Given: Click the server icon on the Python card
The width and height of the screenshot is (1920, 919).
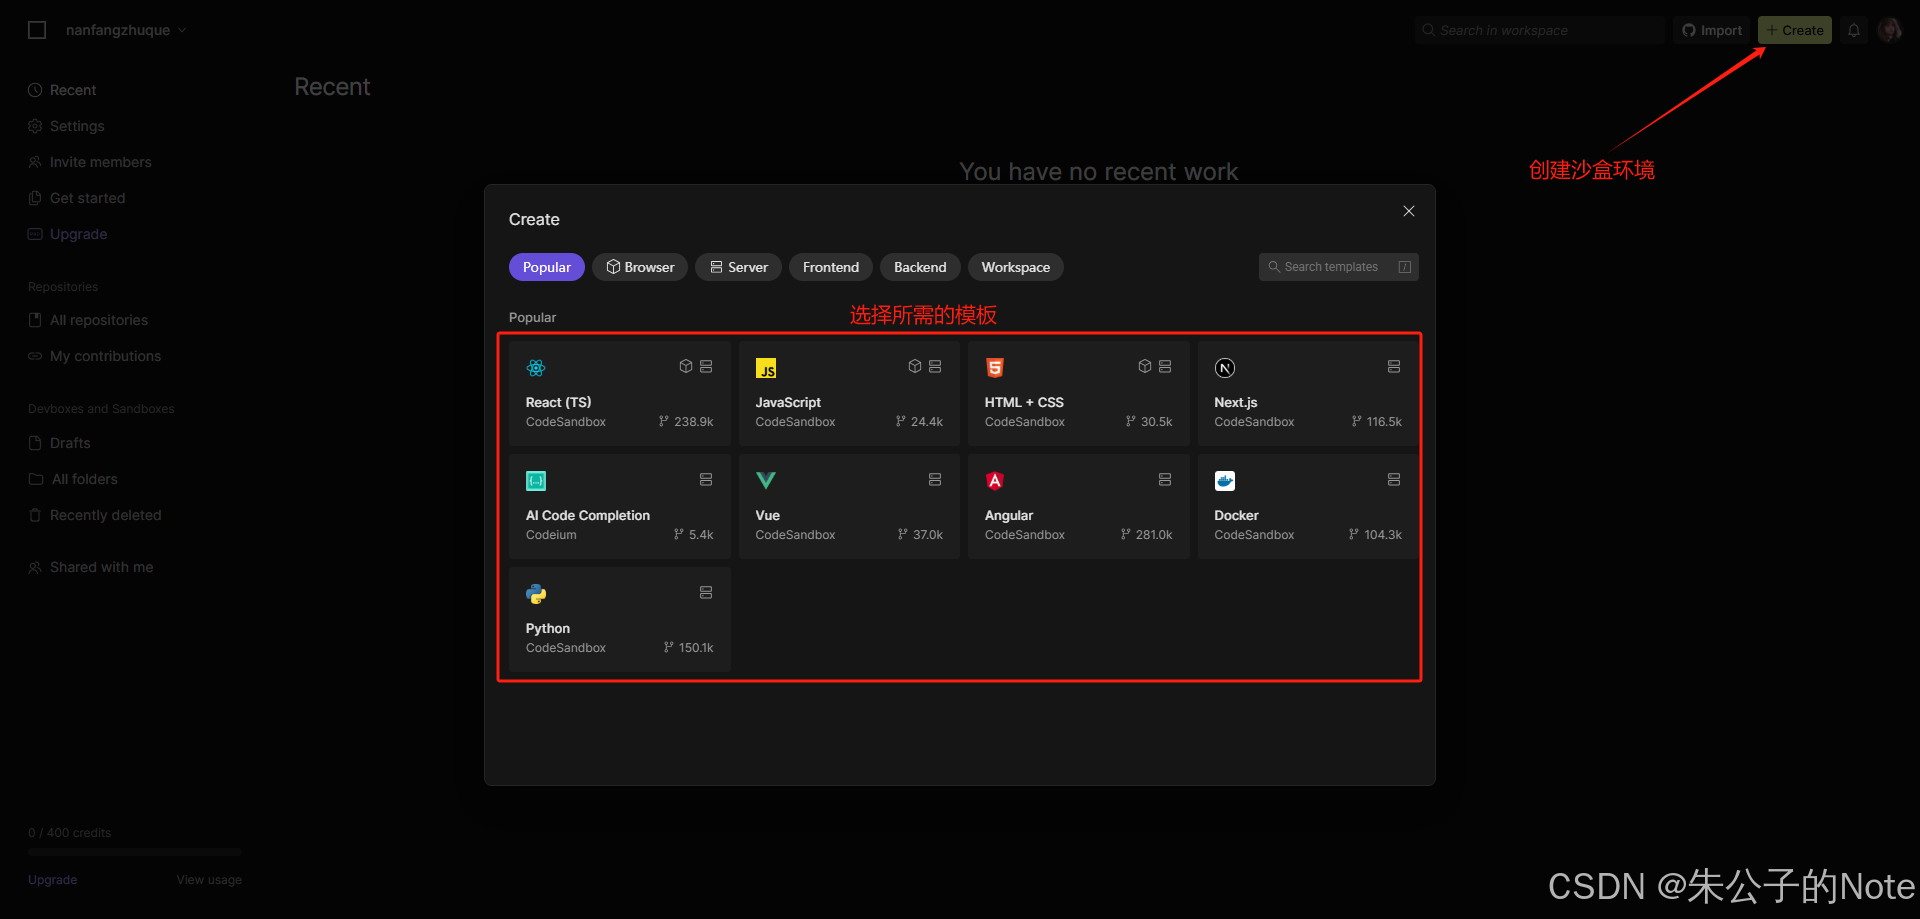Looking at the screenshot, I should pyautogui.click(x=706, y=593).
